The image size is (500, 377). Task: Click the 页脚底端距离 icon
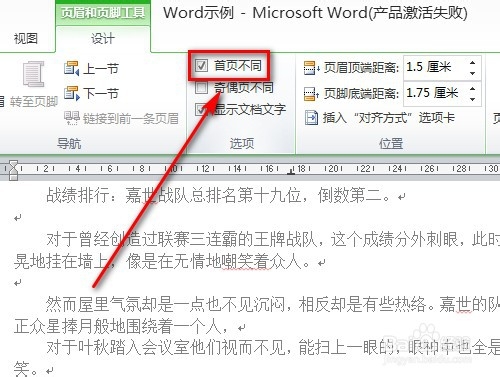click(312, 94)
